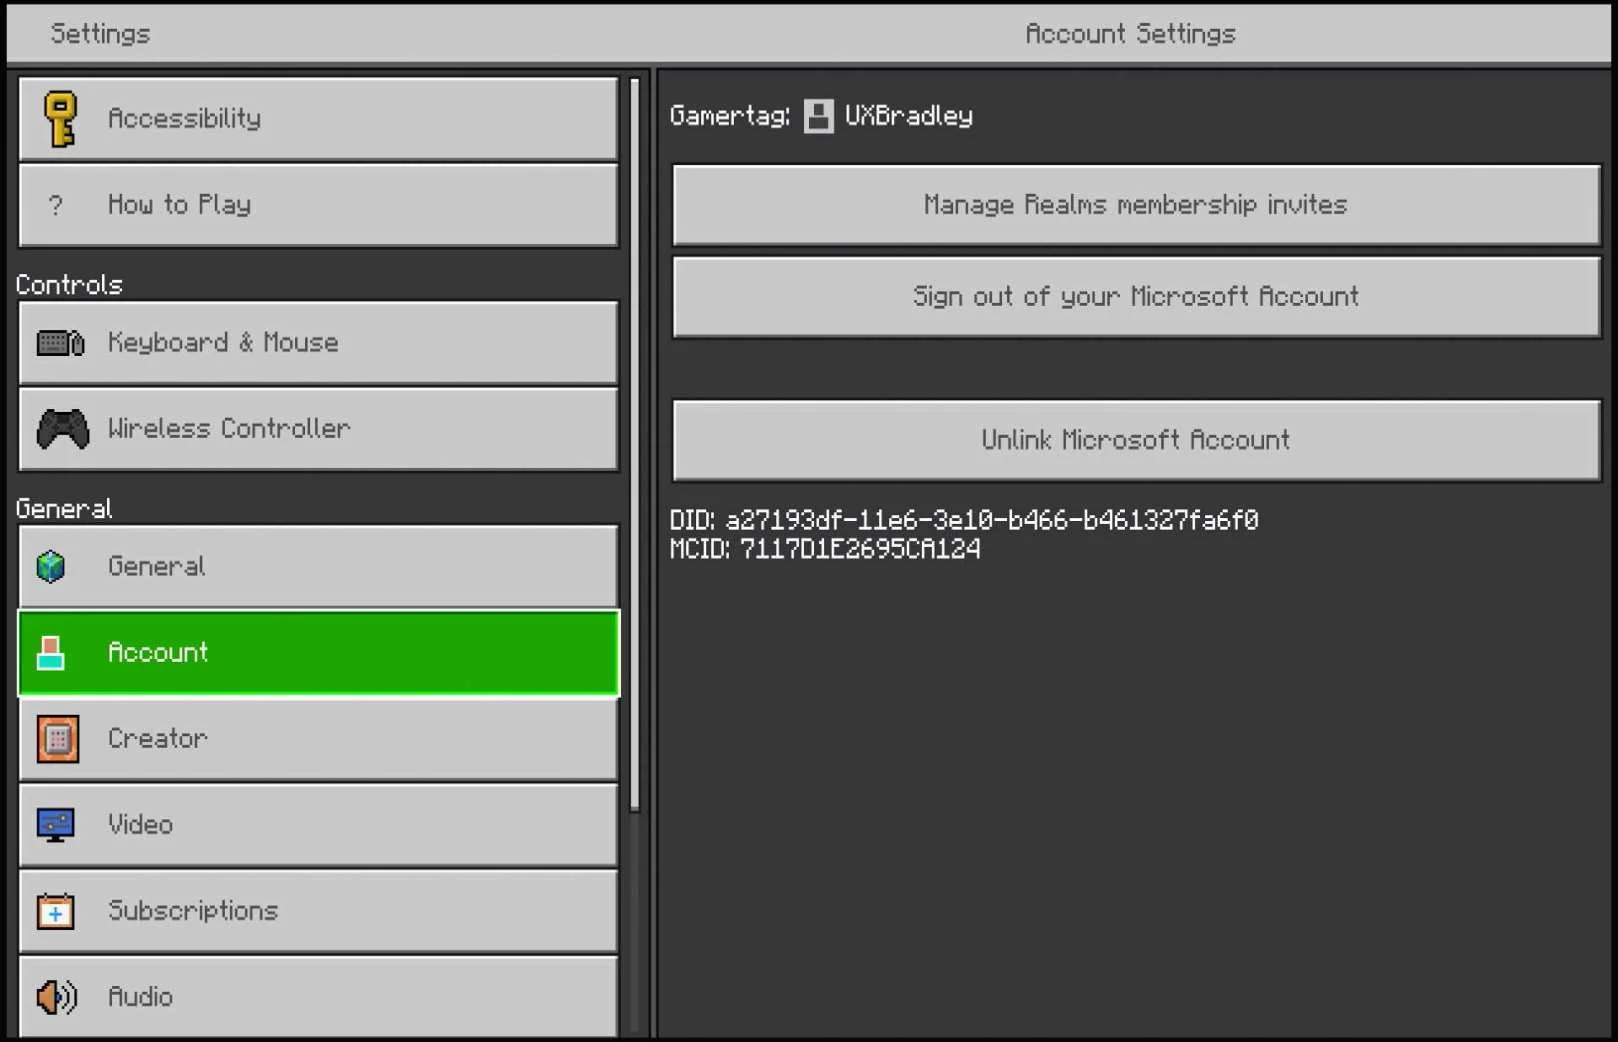The height and width of the screenshot is (1042, 1618).
Task: Click the monitor Video icon
Action: [x=56, y=825]
